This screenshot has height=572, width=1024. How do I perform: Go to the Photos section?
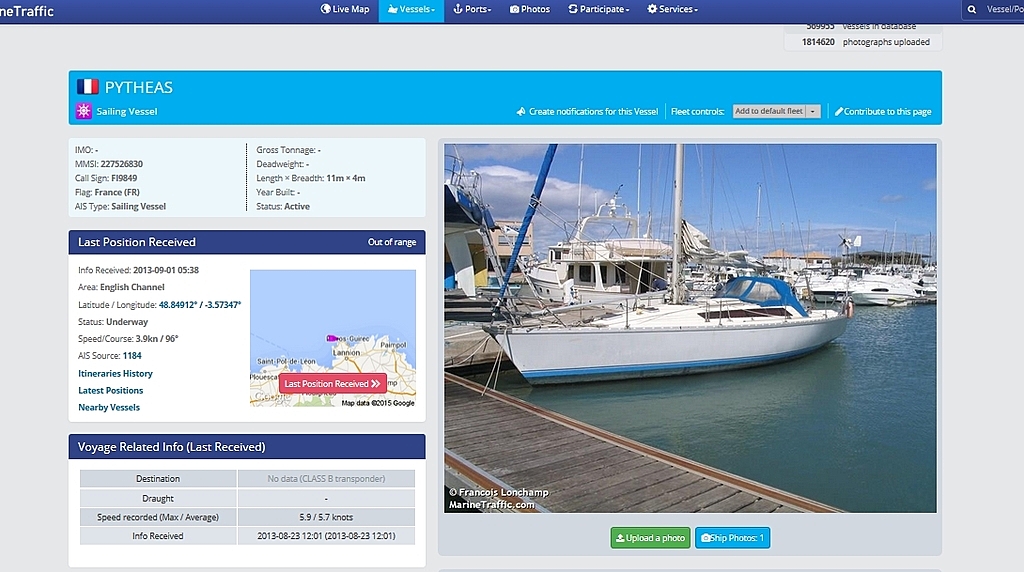point(530,9)
